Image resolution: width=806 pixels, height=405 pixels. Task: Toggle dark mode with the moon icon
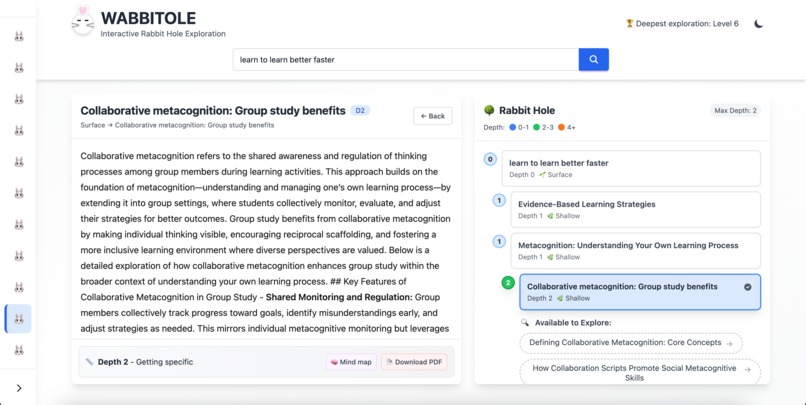coord(758,24)
